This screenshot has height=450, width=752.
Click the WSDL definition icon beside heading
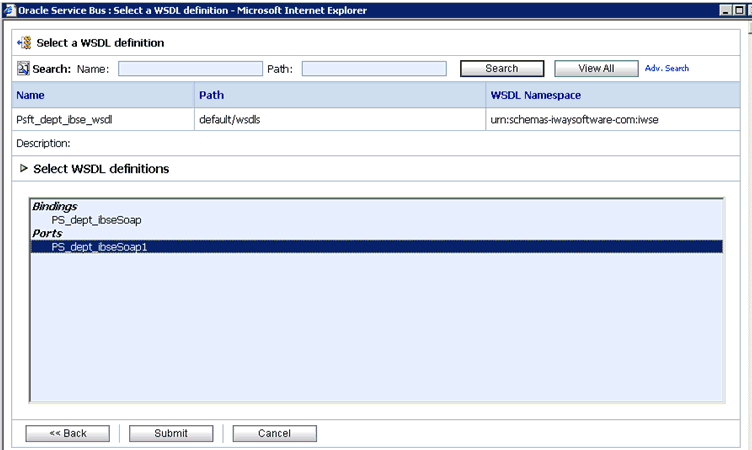click(24, 43)
